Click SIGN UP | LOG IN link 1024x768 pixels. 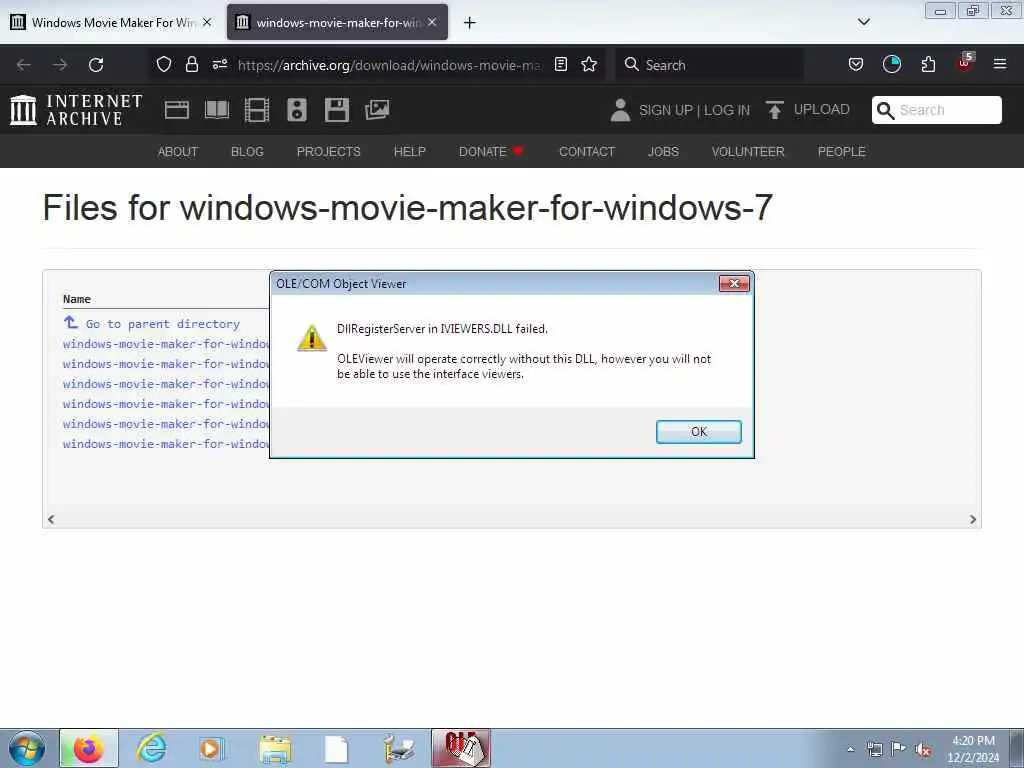coord(694,110)
